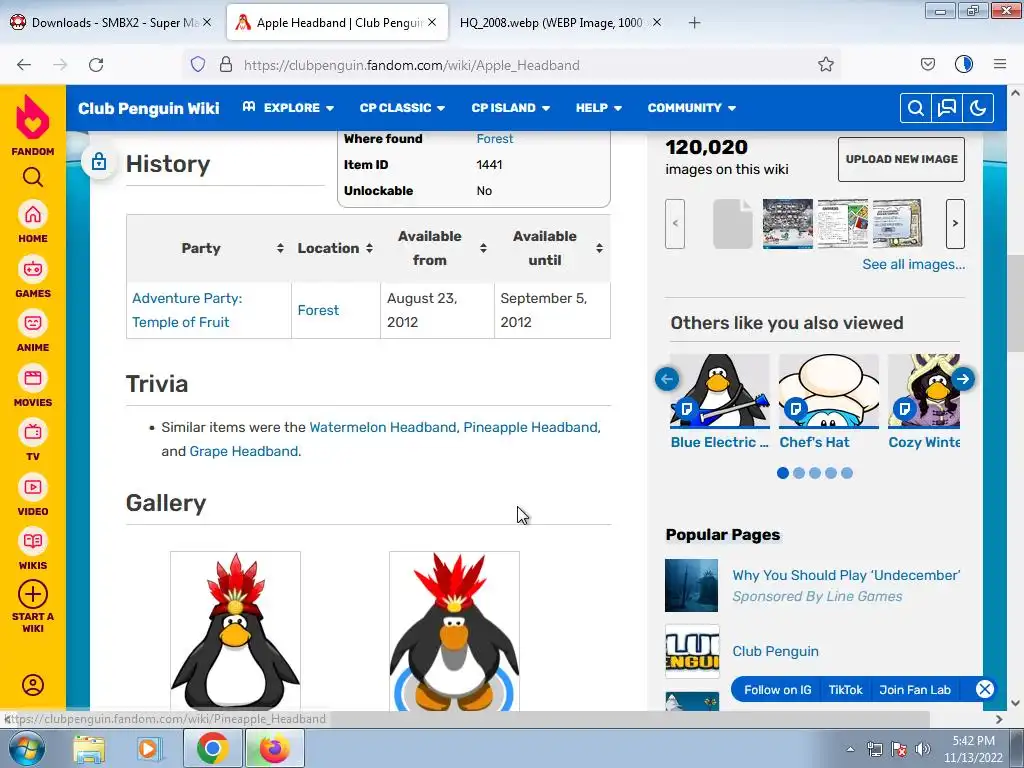Select the fourth carousel dot
This screenshot has height=768, width=1024.
(x=831, y=473)
